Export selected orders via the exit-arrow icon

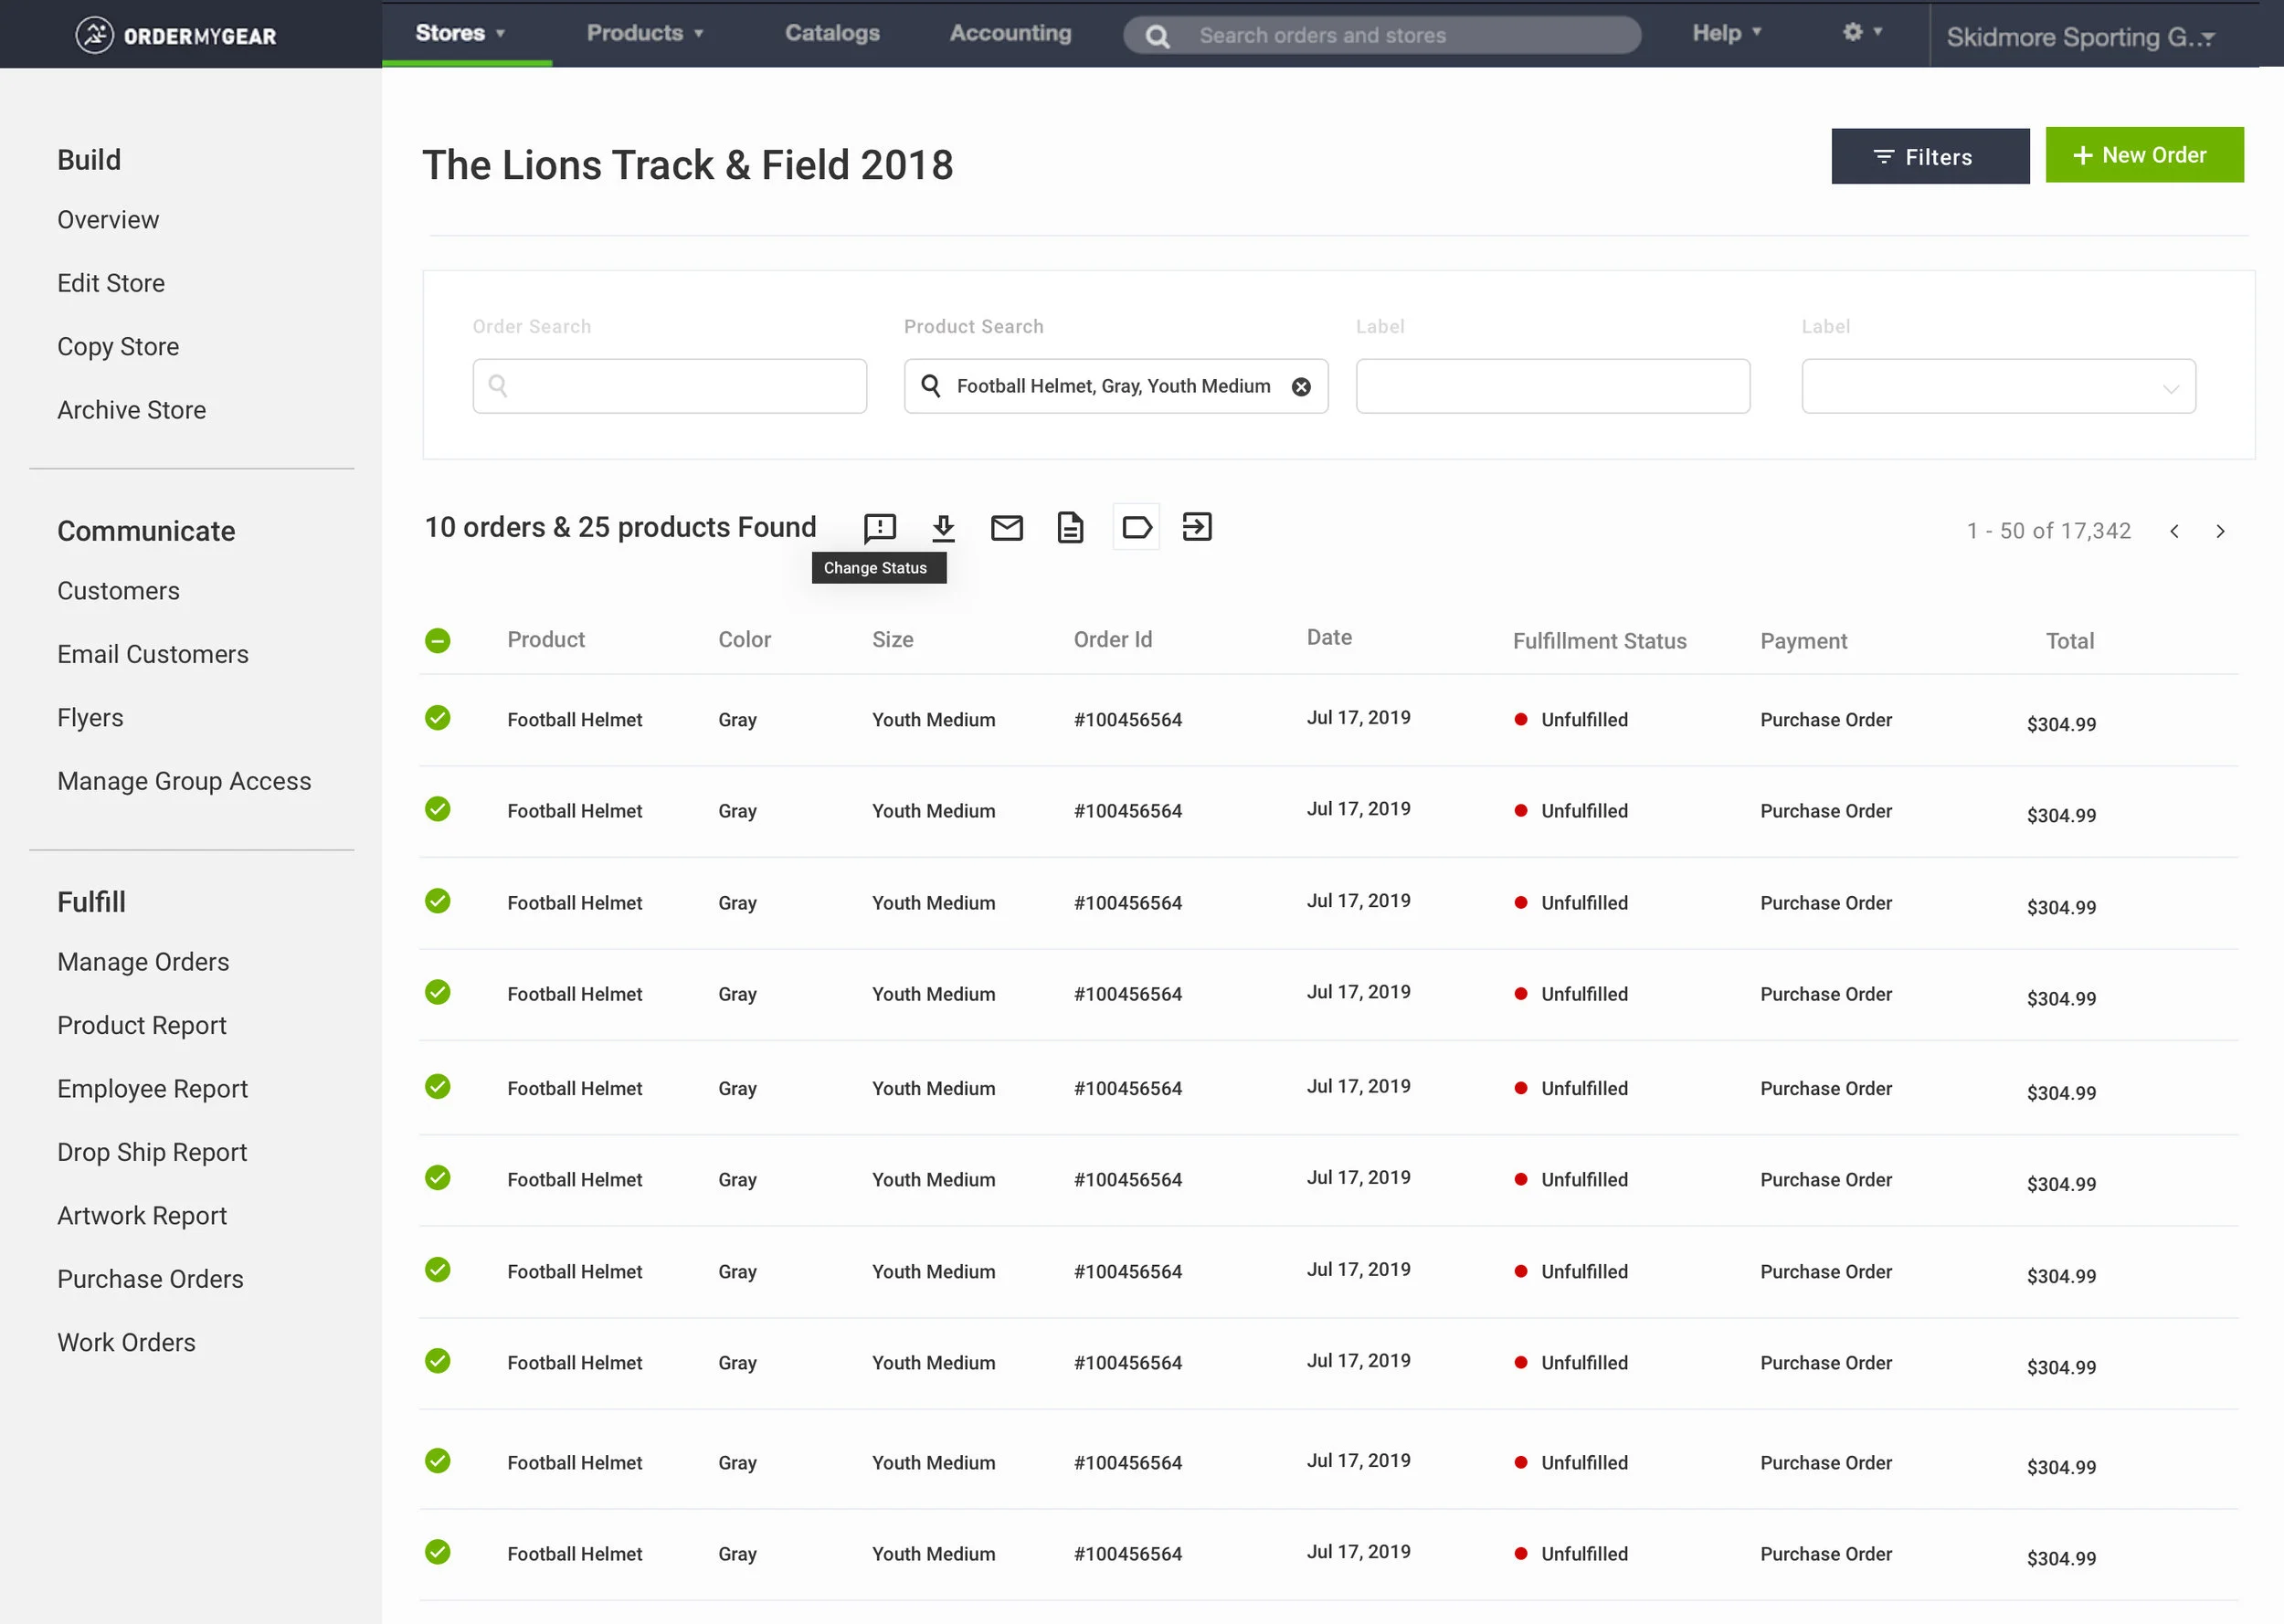[1197, 527]
